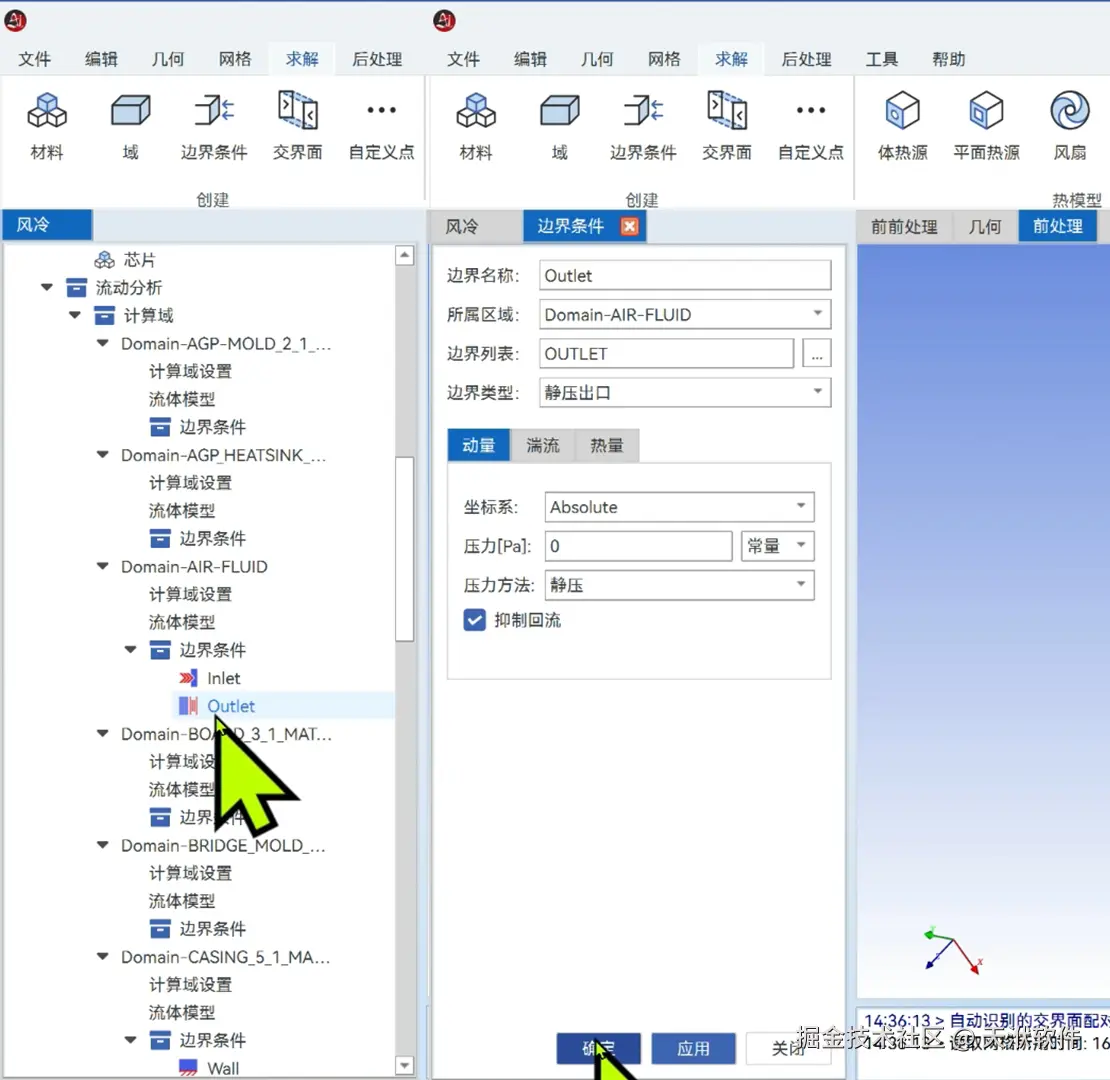The image size is (1110, 1080).
Task: Click 边界条件 folder icon under Domain-AGP_HEATSINK
Action: pos(160,539)
